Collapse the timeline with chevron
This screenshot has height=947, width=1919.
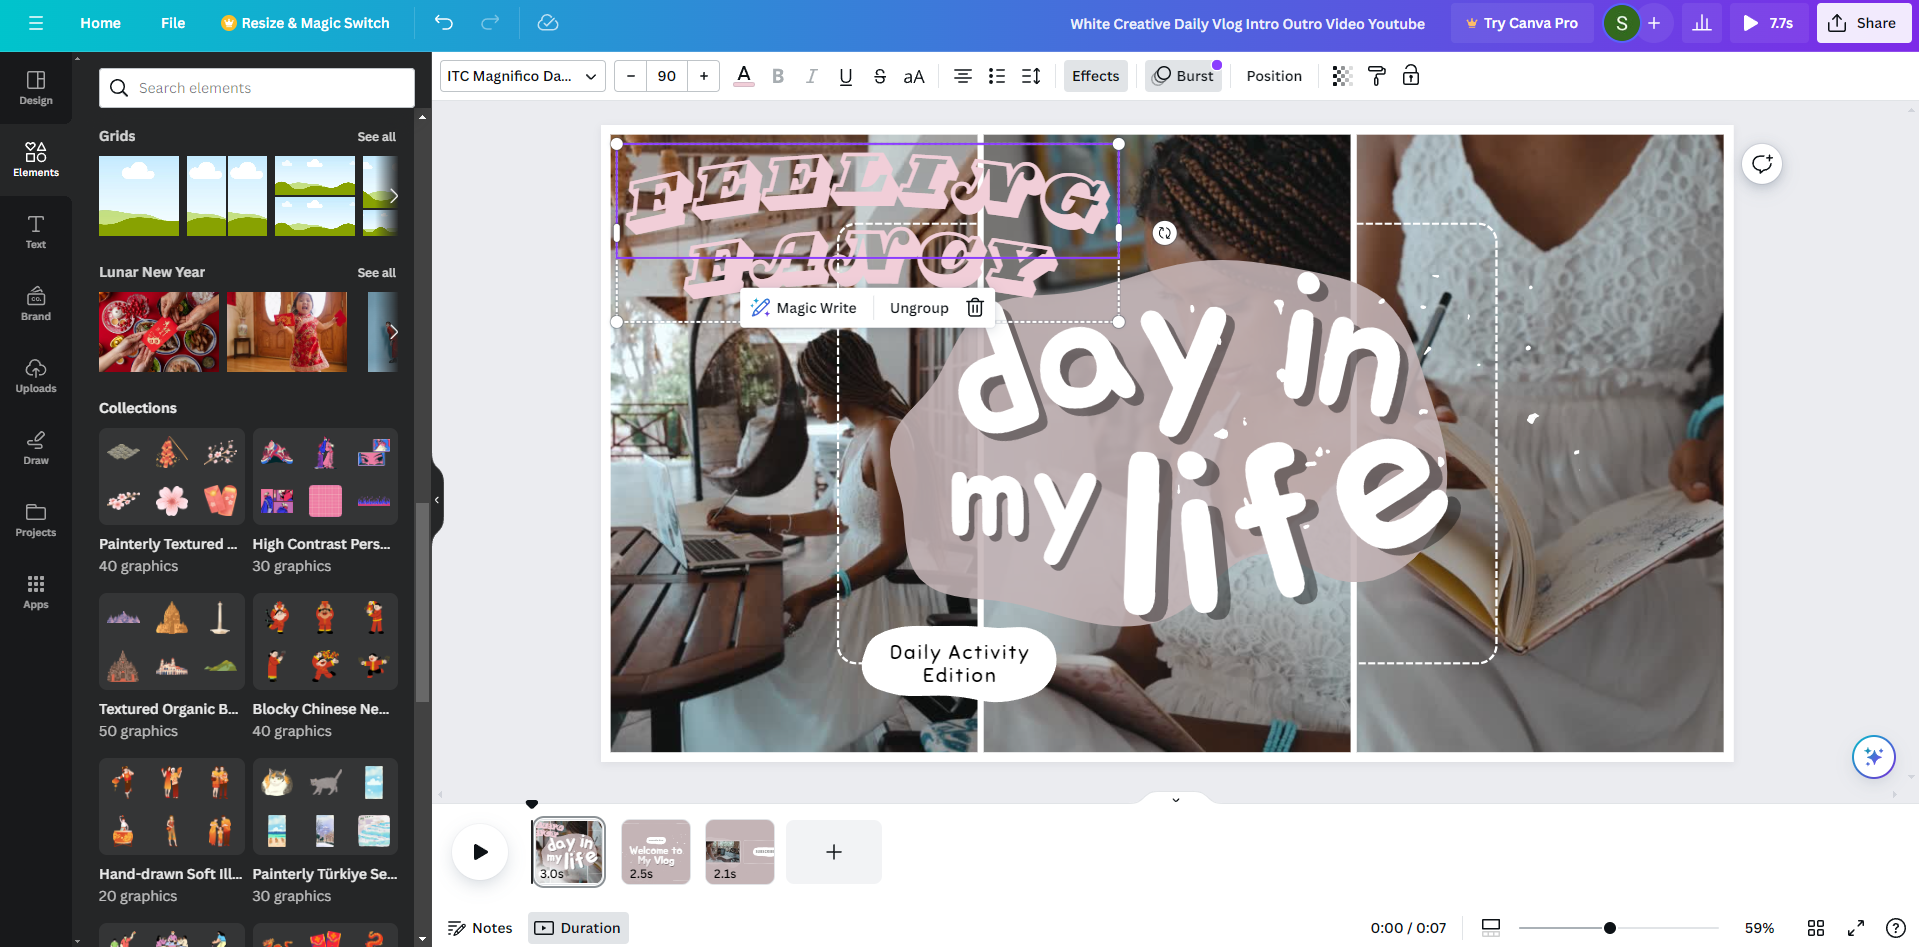pyautogui.click(x=1176, y=799)
